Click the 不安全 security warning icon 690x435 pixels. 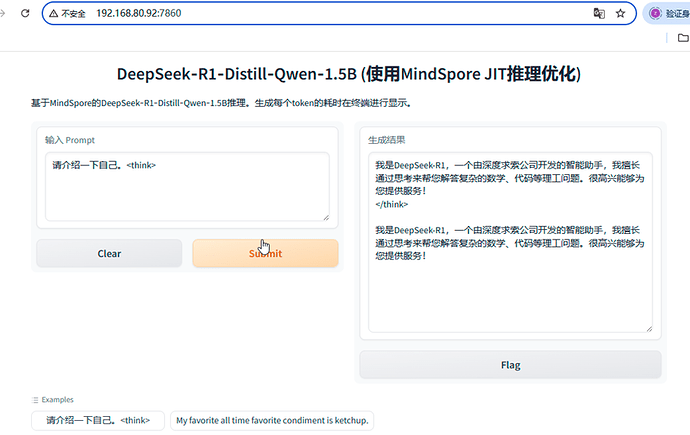[54, 14]
